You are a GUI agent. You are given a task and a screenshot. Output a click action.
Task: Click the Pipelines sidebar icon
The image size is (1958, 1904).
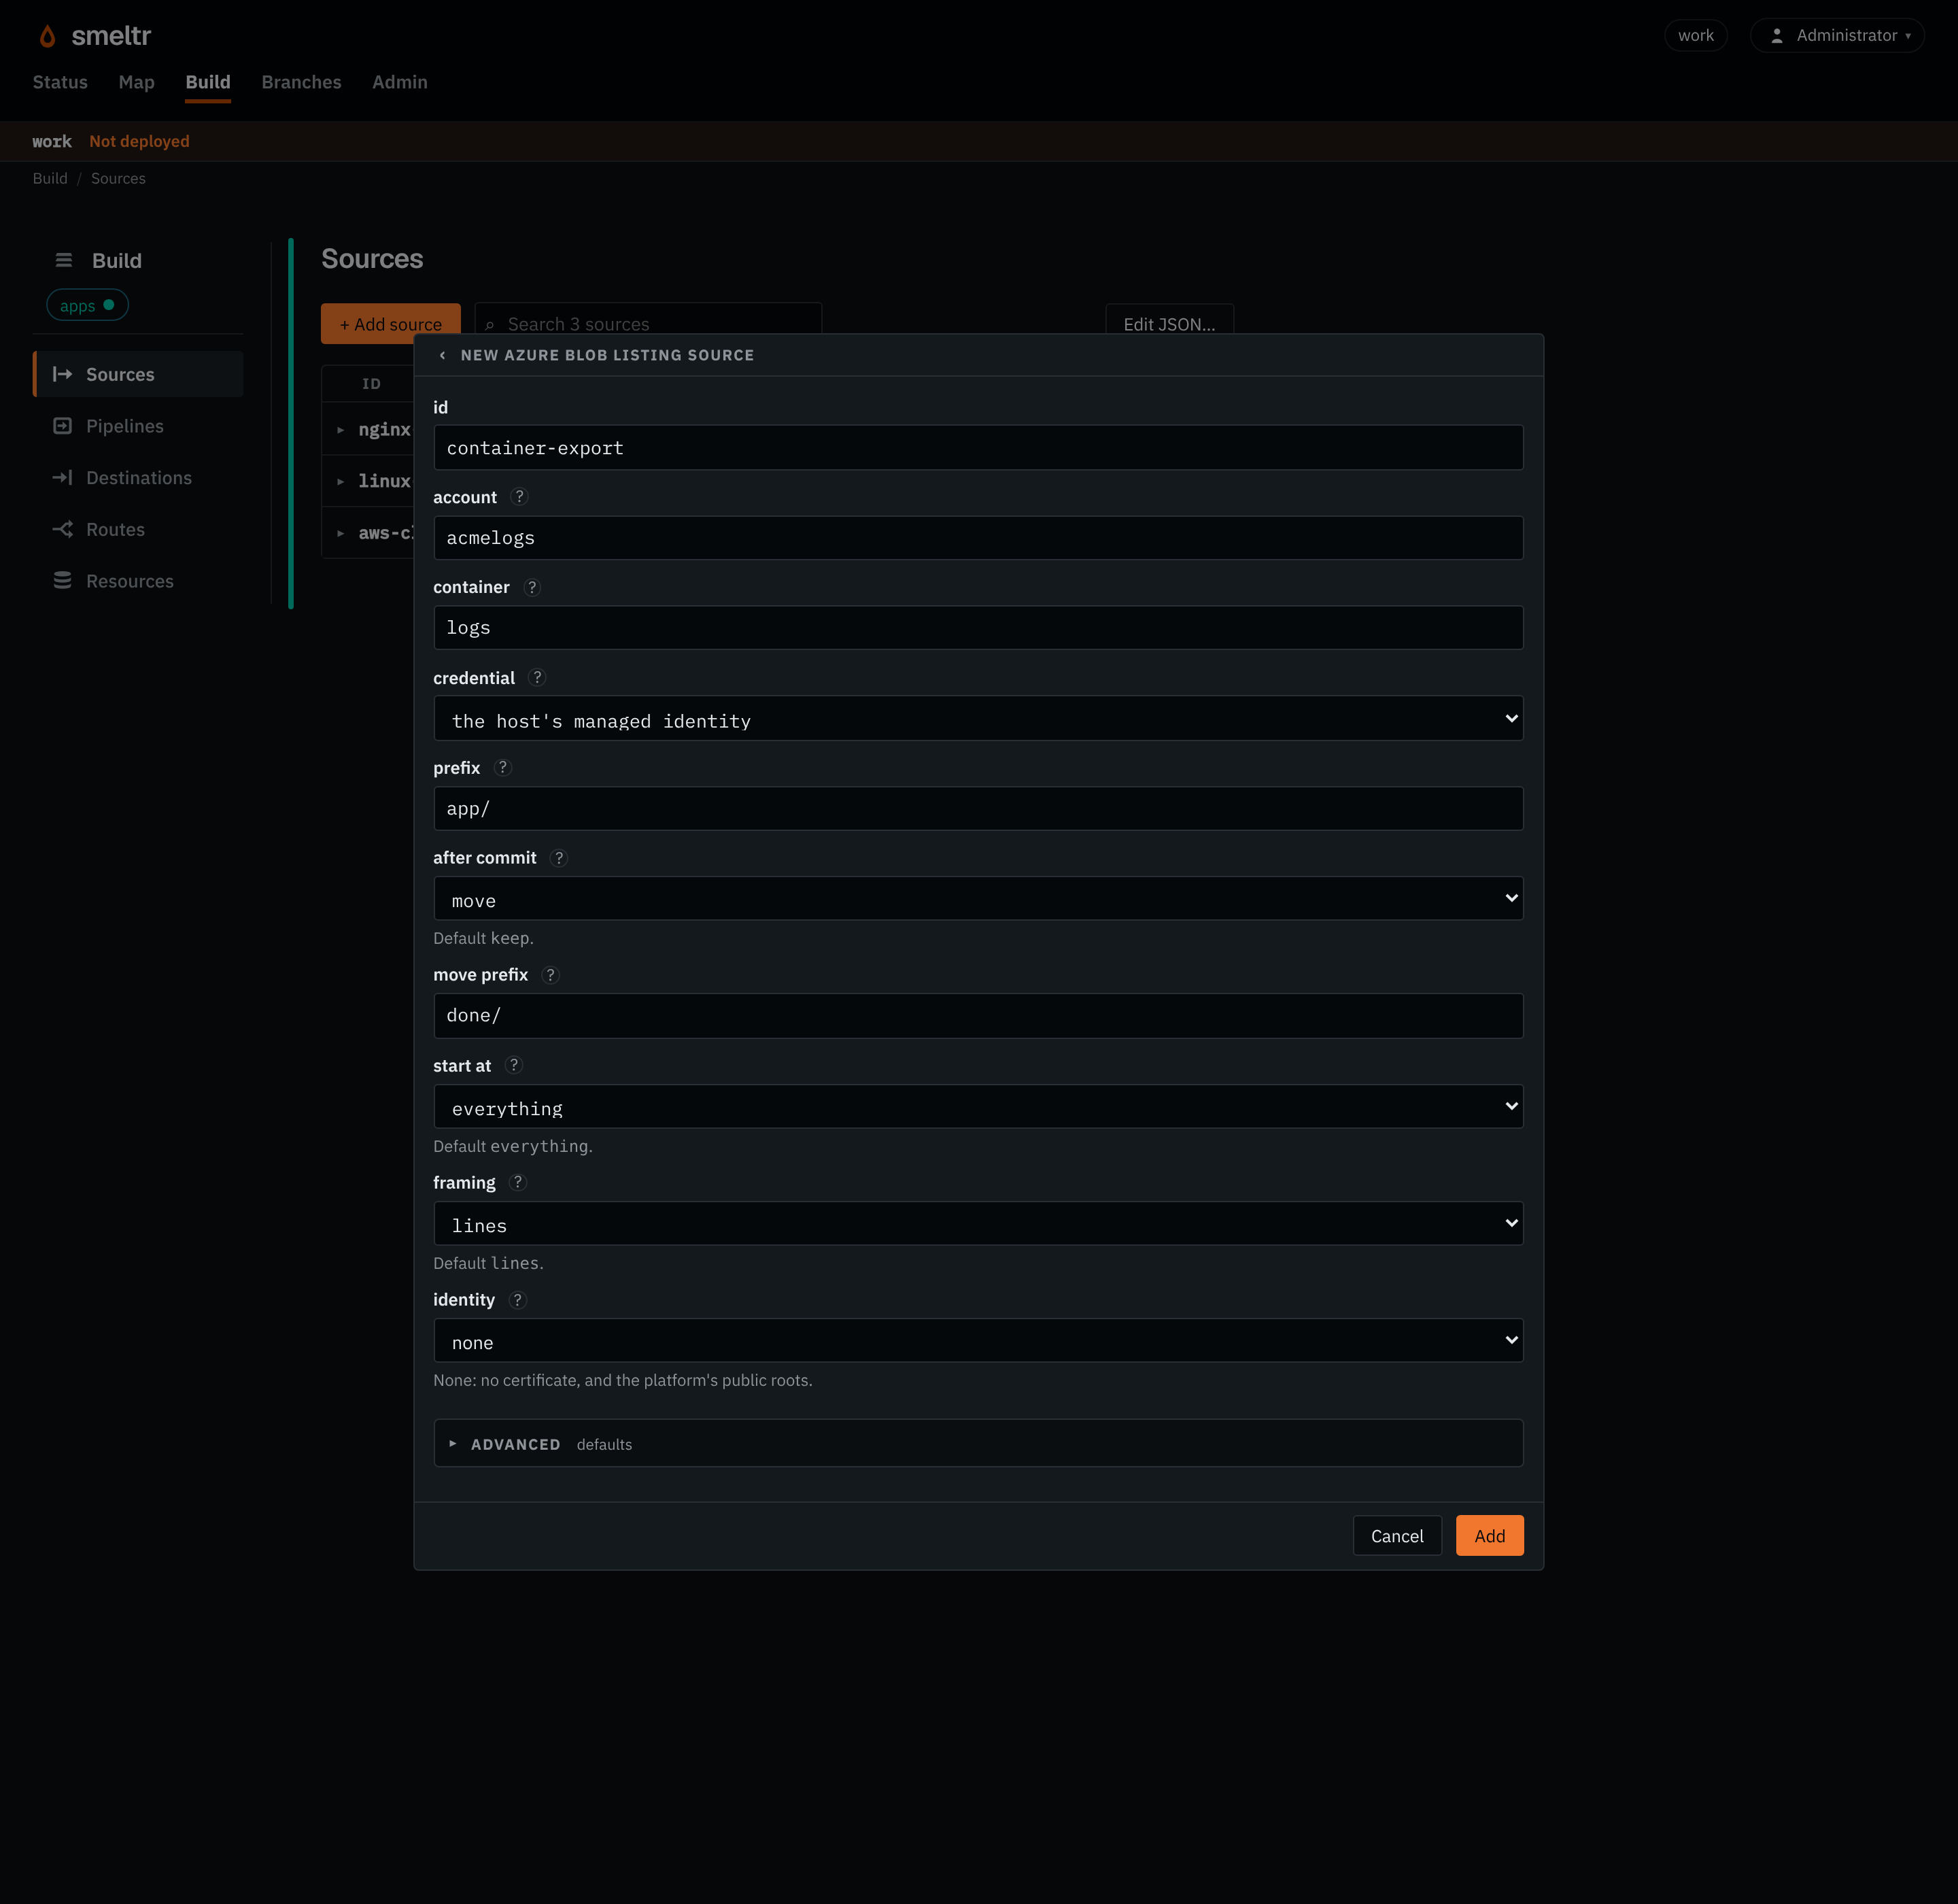62,426
